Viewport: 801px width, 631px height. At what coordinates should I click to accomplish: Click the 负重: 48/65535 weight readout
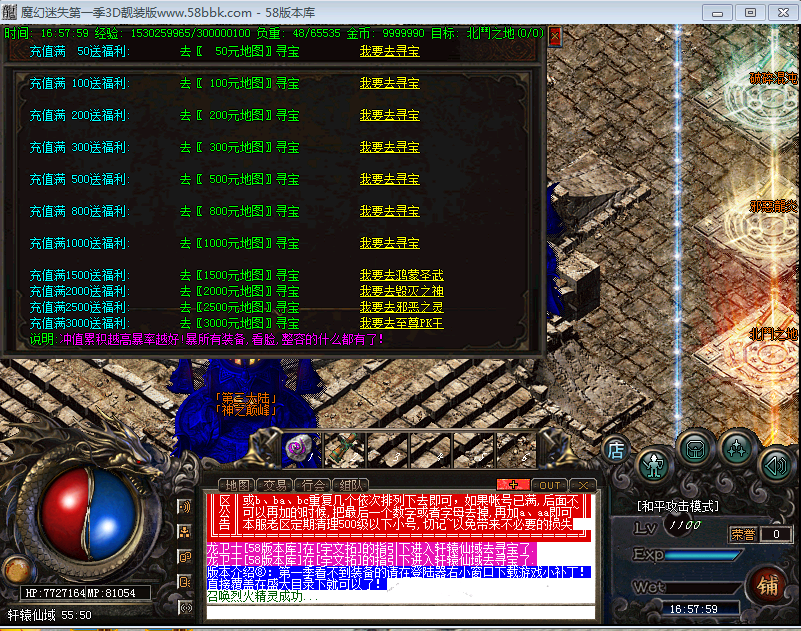298,33
